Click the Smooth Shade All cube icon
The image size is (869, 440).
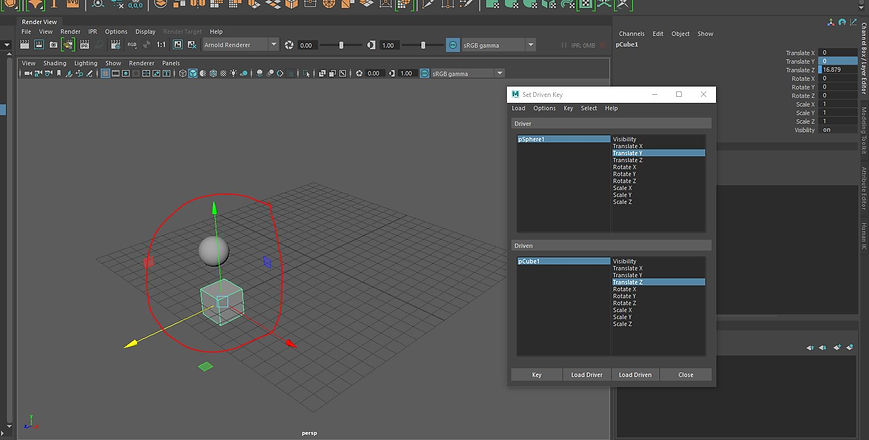[193, 73]
